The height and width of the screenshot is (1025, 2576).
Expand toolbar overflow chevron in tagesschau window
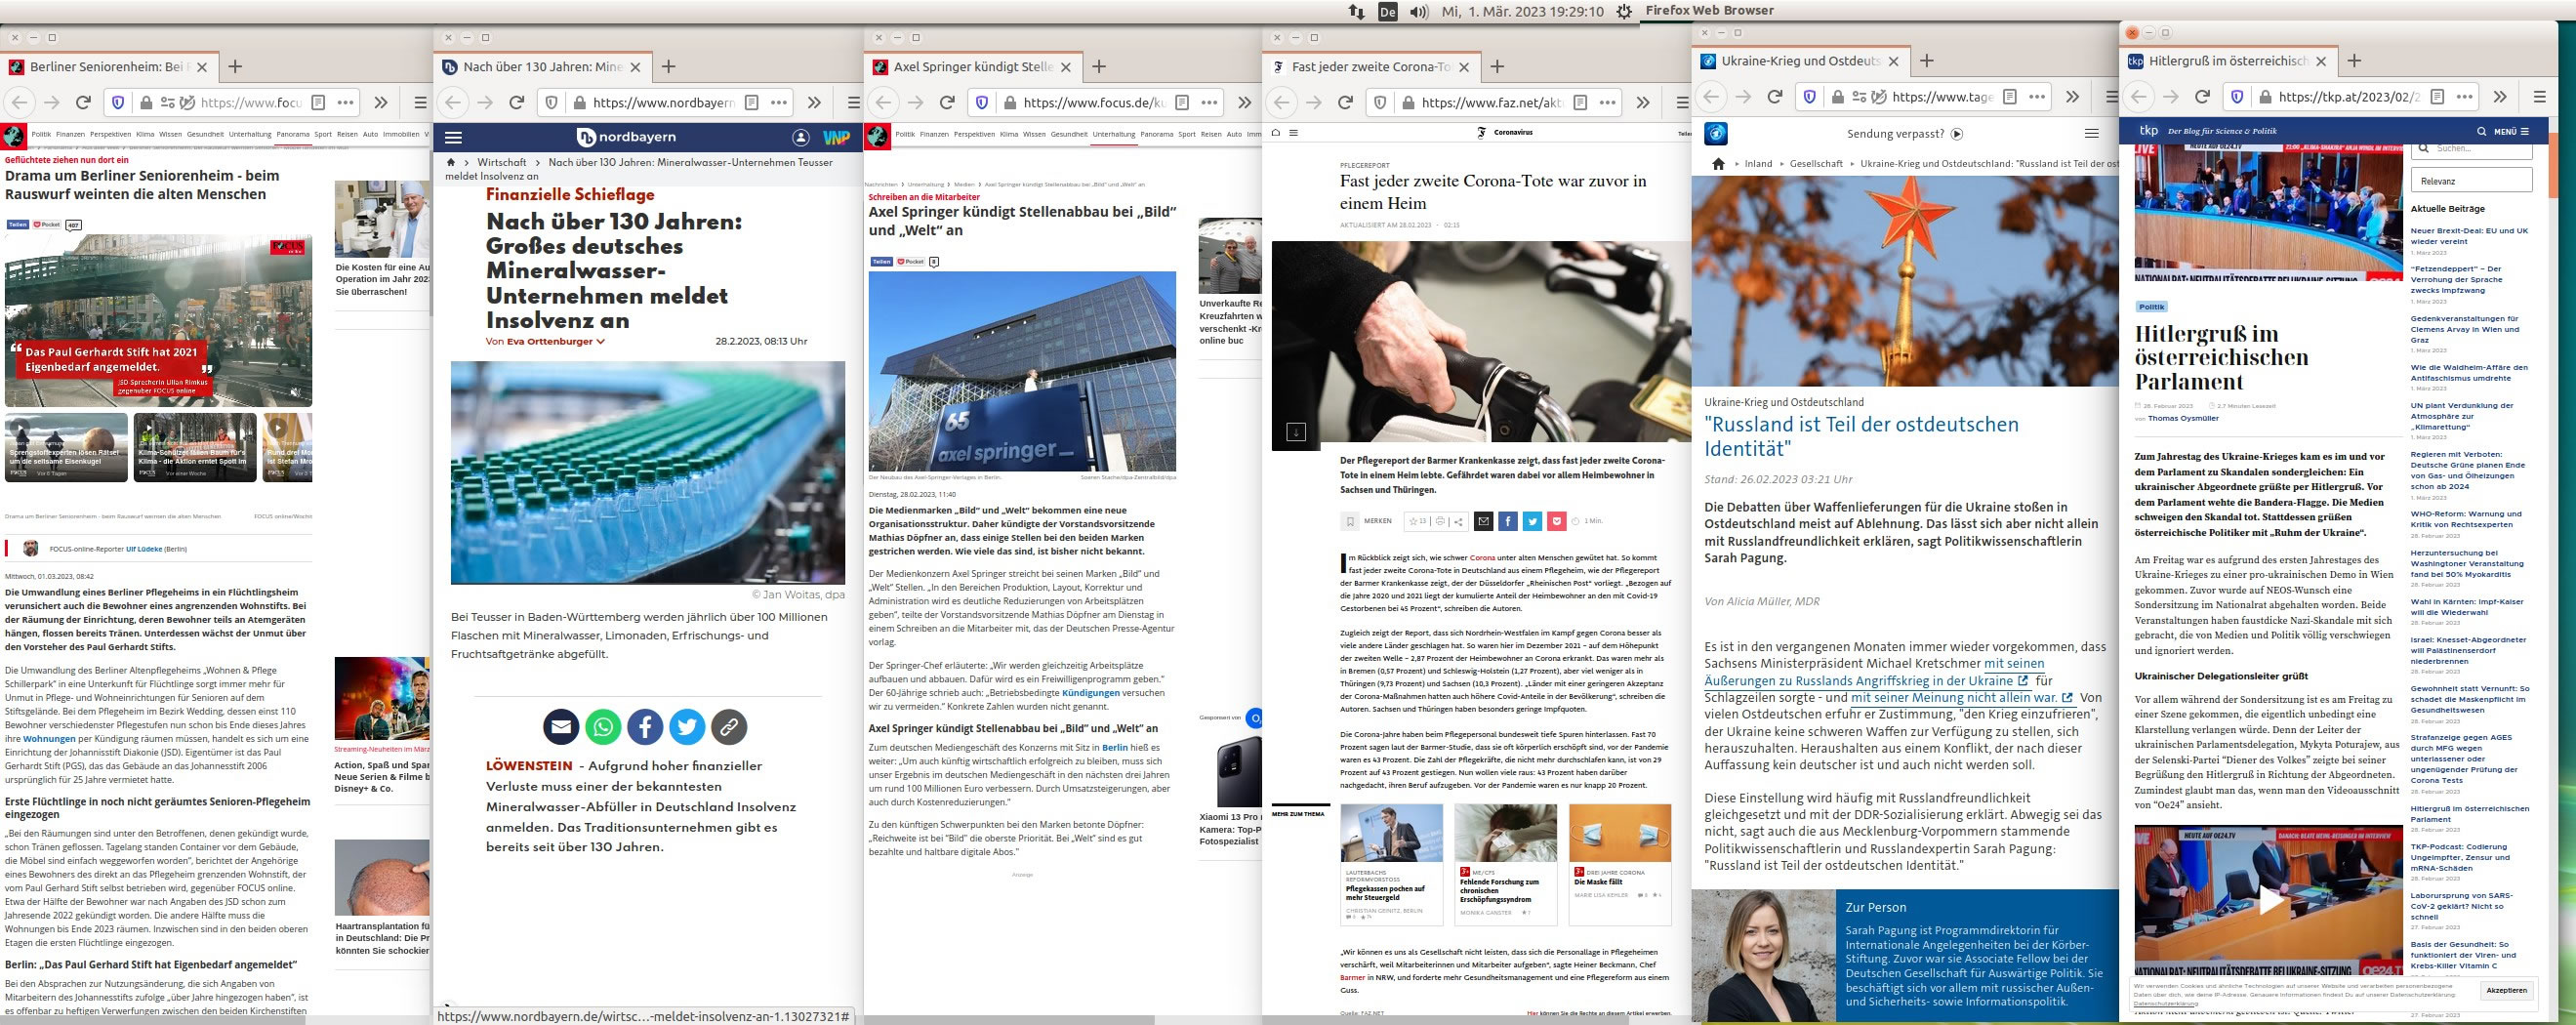(2072, 97)
